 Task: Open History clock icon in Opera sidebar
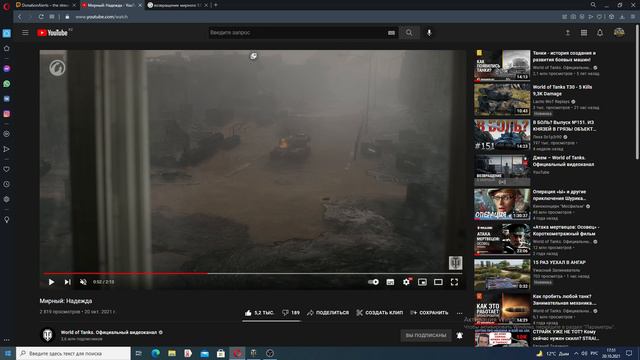7,184
